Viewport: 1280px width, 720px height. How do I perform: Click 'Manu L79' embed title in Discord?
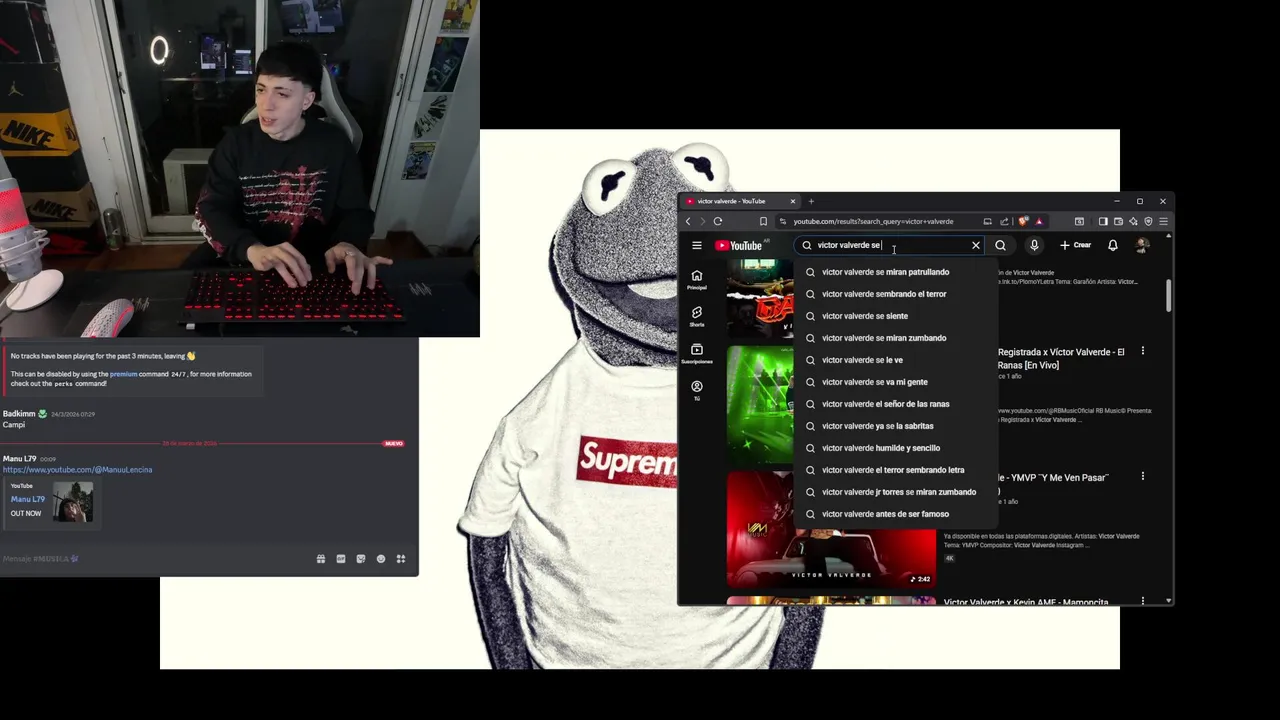28,499
